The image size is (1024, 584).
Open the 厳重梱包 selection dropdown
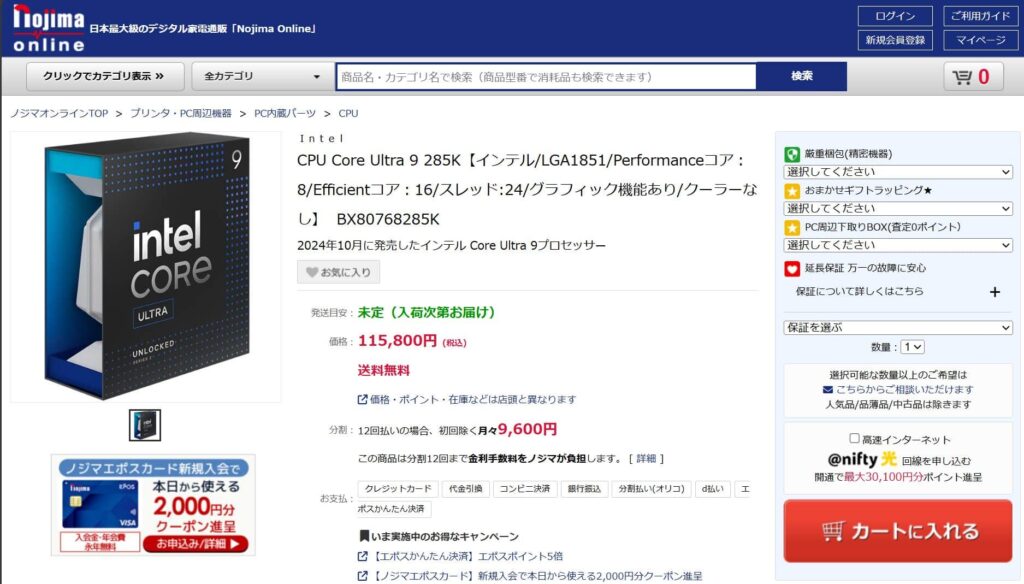898,172
